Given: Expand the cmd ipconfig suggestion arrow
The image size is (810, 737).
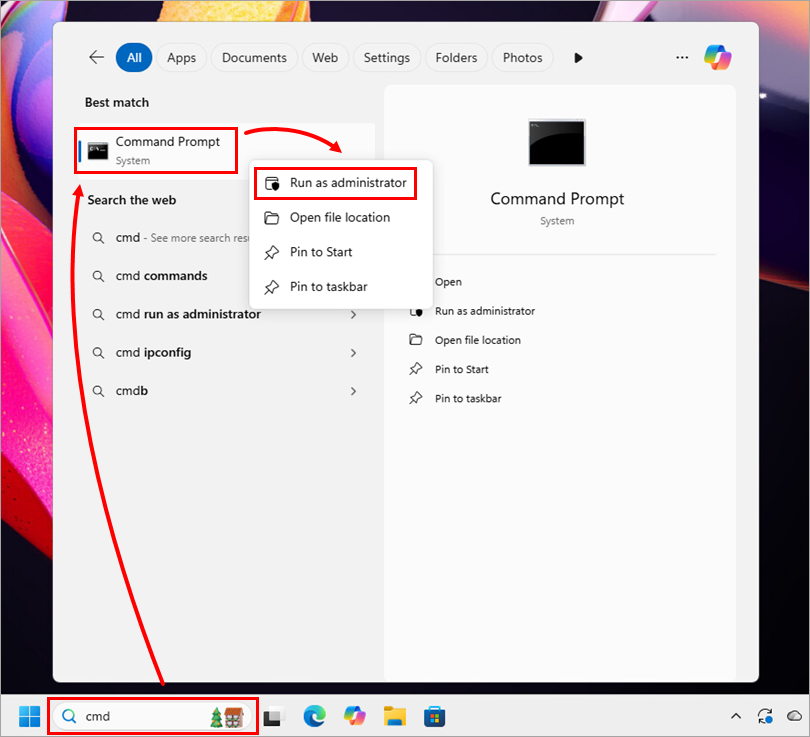Looking at the screenshot, I should point(354,353).
